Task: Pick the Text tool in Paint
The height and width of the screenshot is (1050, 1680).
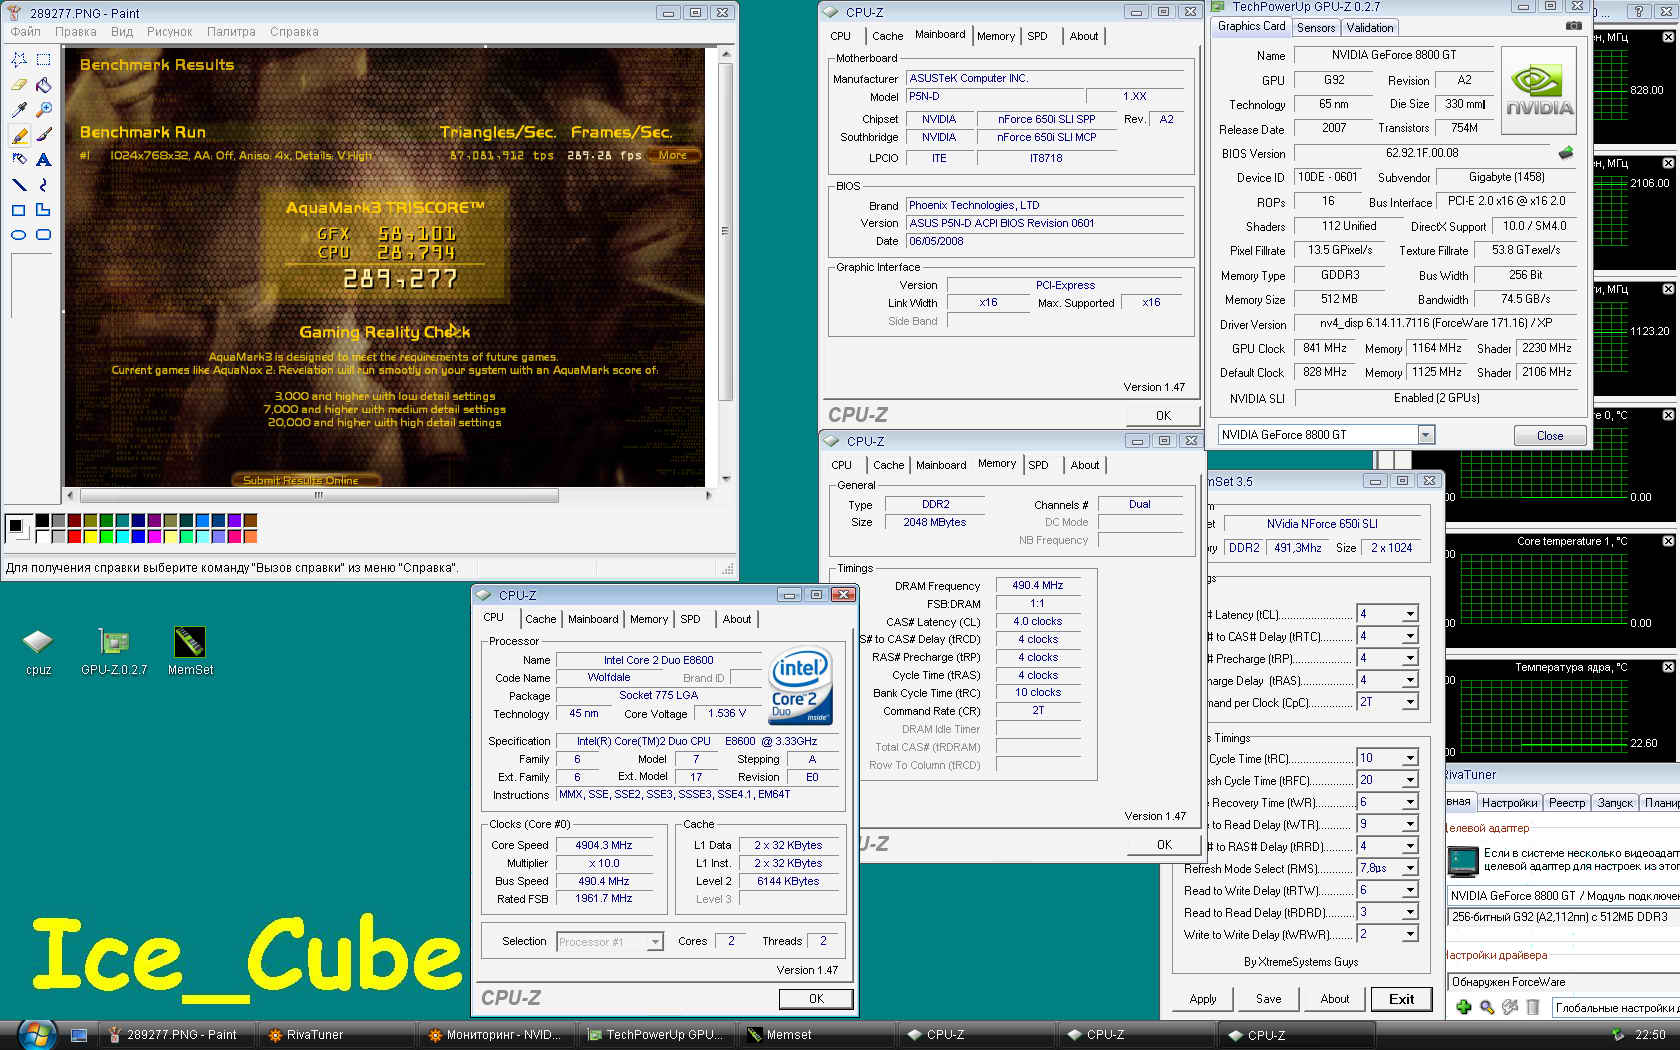Action: point(44,159)
